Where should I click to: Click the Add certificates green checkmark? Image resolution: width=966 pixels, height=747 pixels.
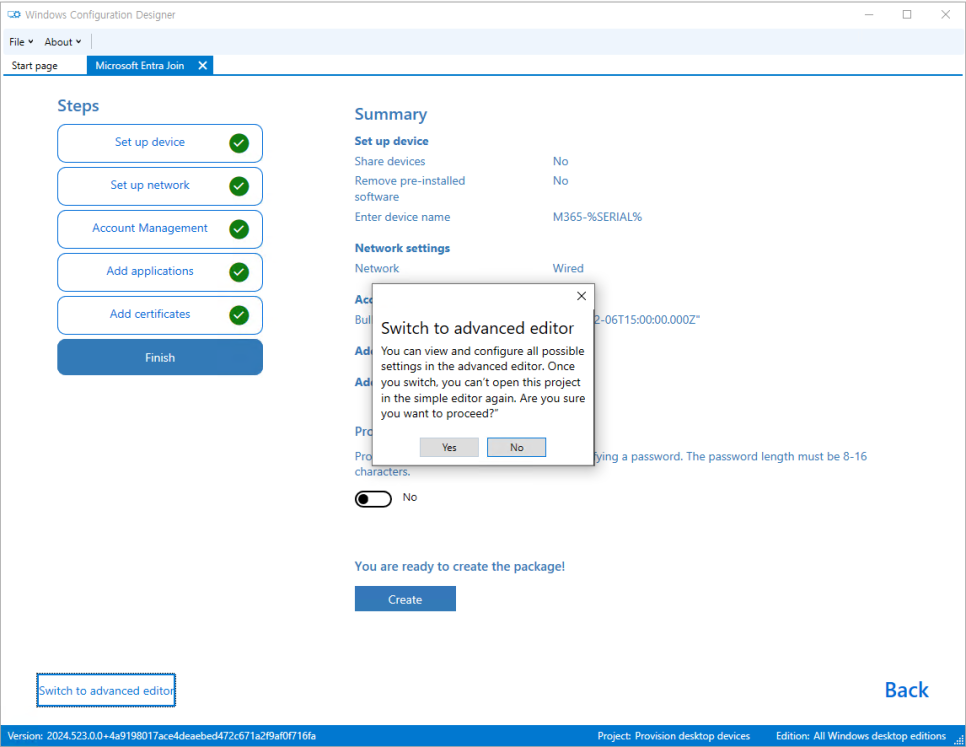tap(239, 315)
